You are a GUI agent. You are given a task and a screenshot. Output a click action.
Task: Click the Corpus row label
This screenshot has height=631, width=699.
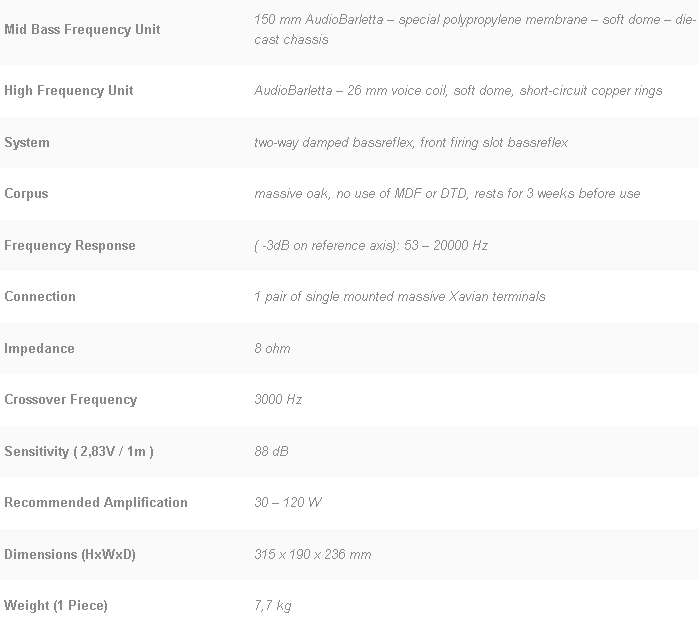tap(26, 194)
